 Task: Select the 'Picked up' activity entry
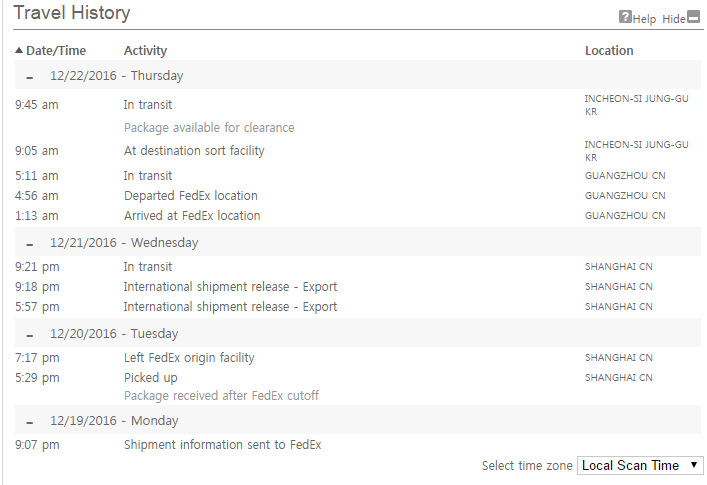pos(151,378)
